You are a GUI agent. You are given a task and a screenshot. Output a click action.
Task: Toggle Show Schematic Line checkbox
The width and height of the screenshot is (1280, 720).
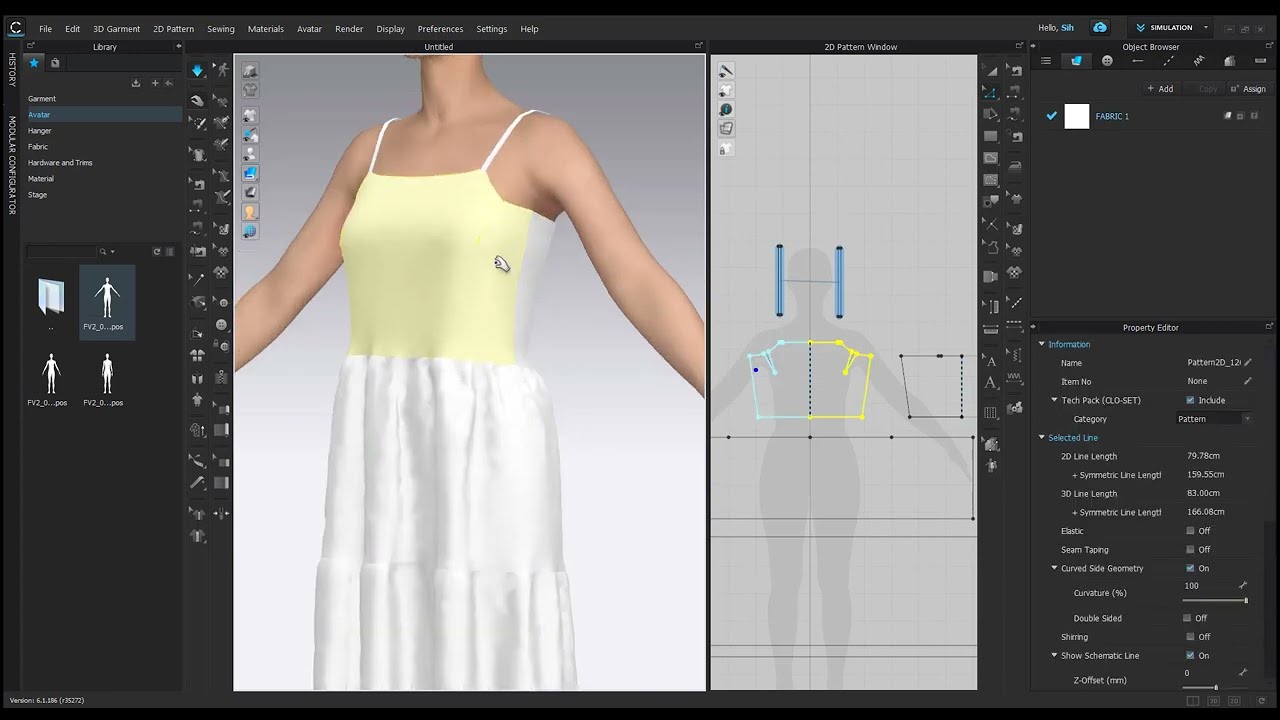click(1190, 656)
